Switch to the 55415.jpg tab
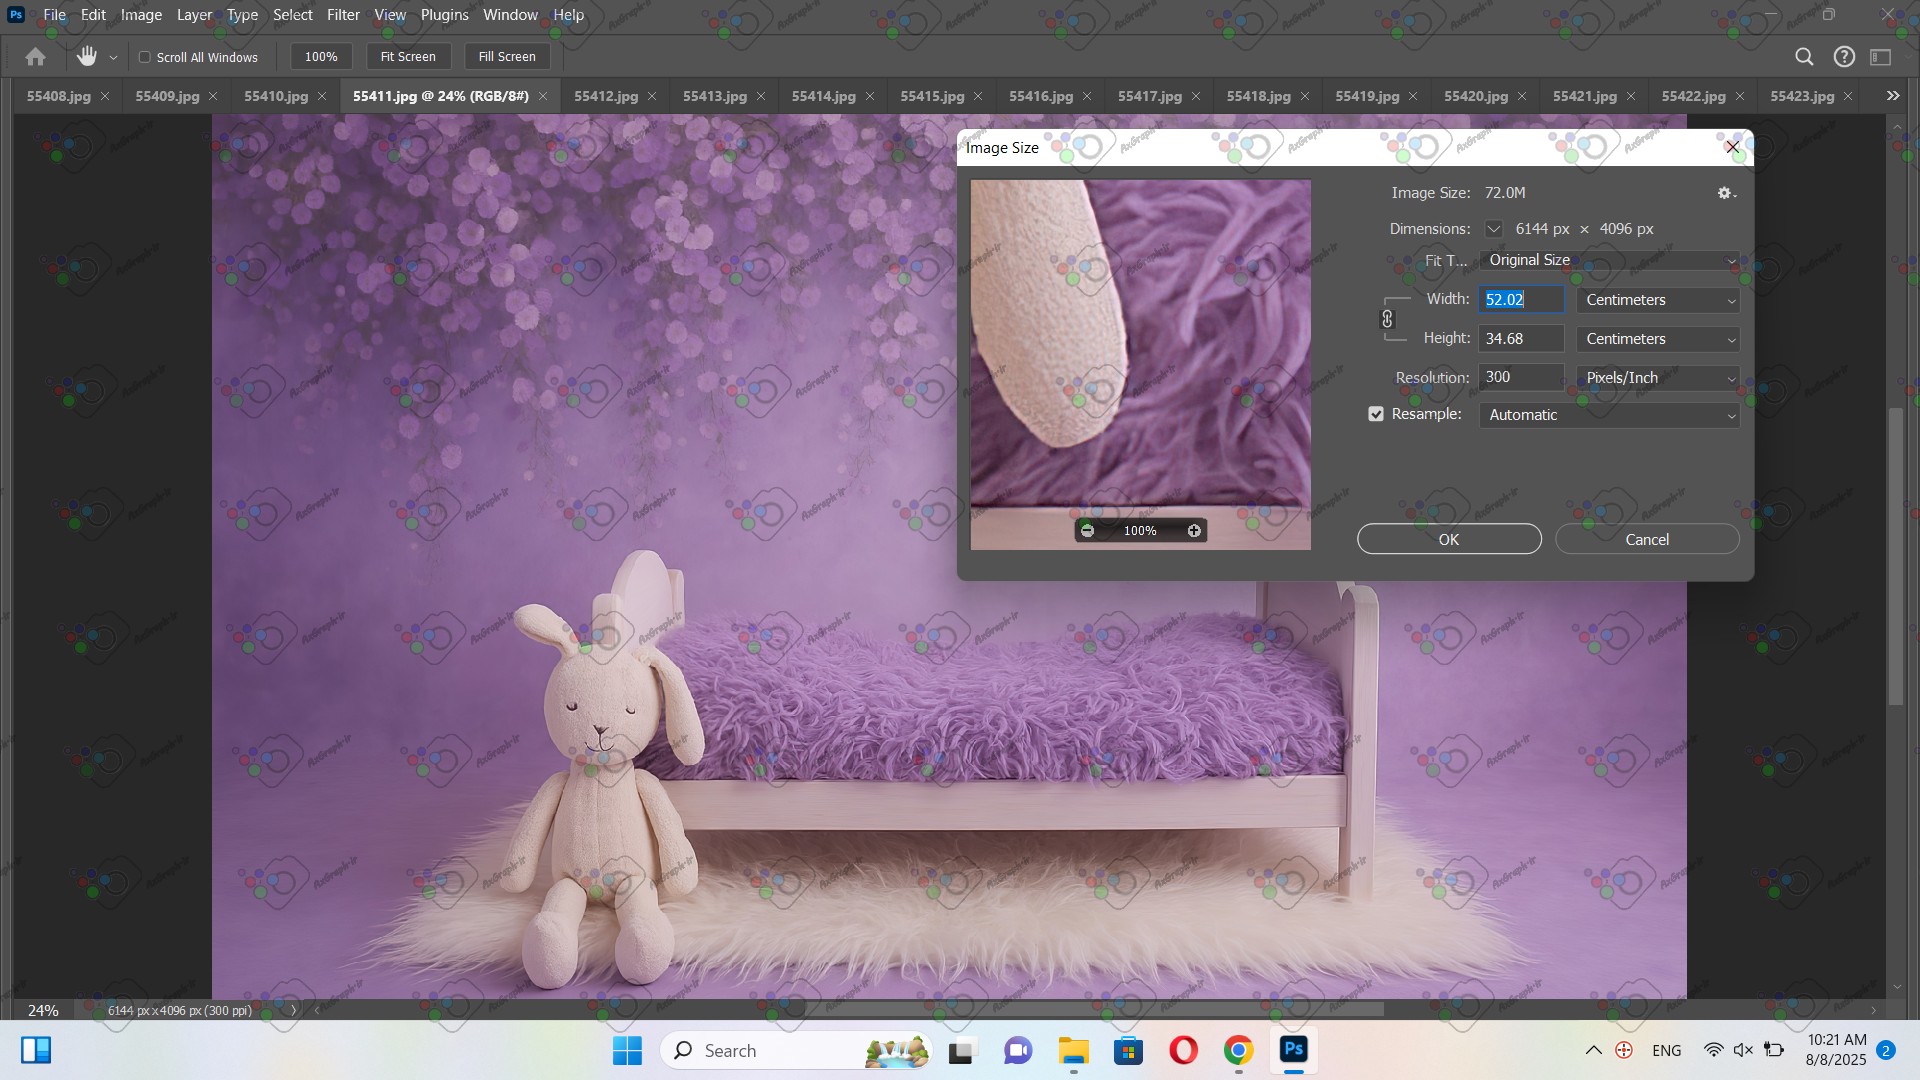 [x=931, y=96]
